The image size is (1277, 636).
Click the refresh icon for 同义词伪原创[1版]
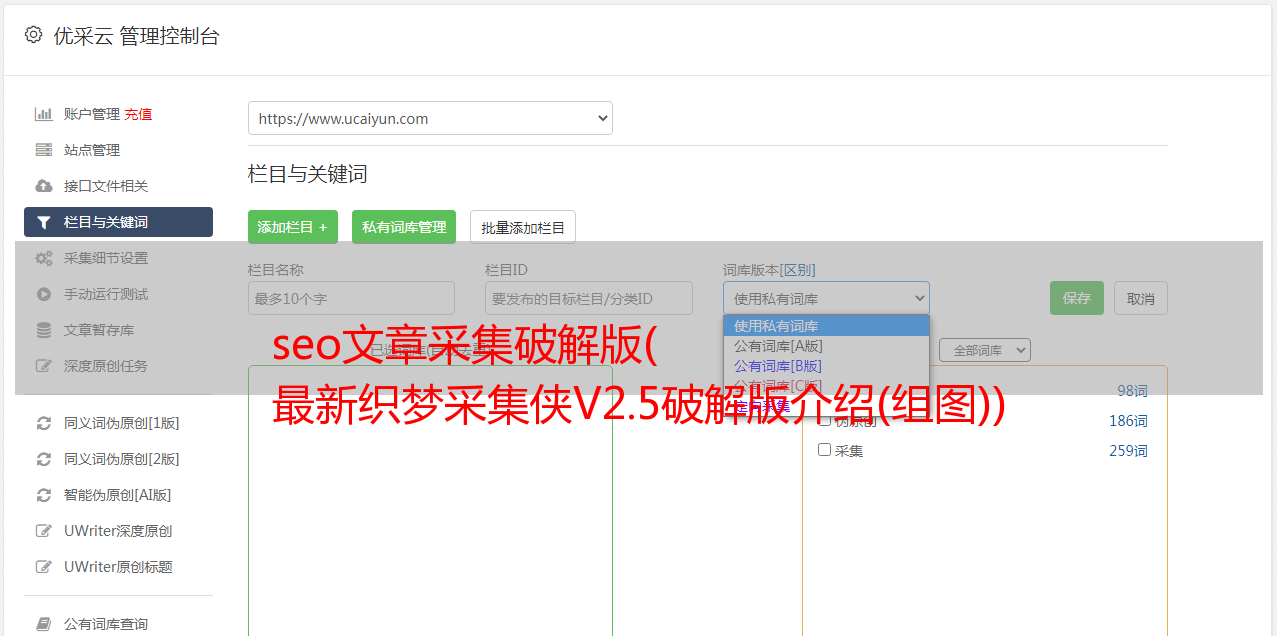44,423
